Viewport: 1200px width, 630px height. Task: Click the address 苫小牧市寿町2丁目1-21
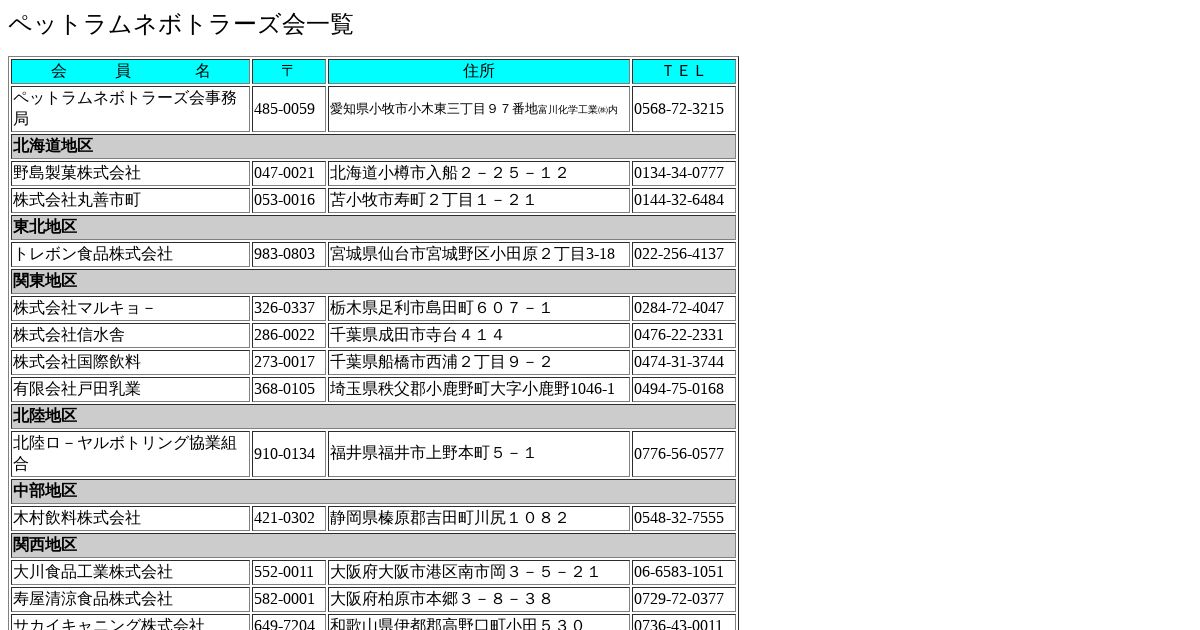(x=433, y=200)
